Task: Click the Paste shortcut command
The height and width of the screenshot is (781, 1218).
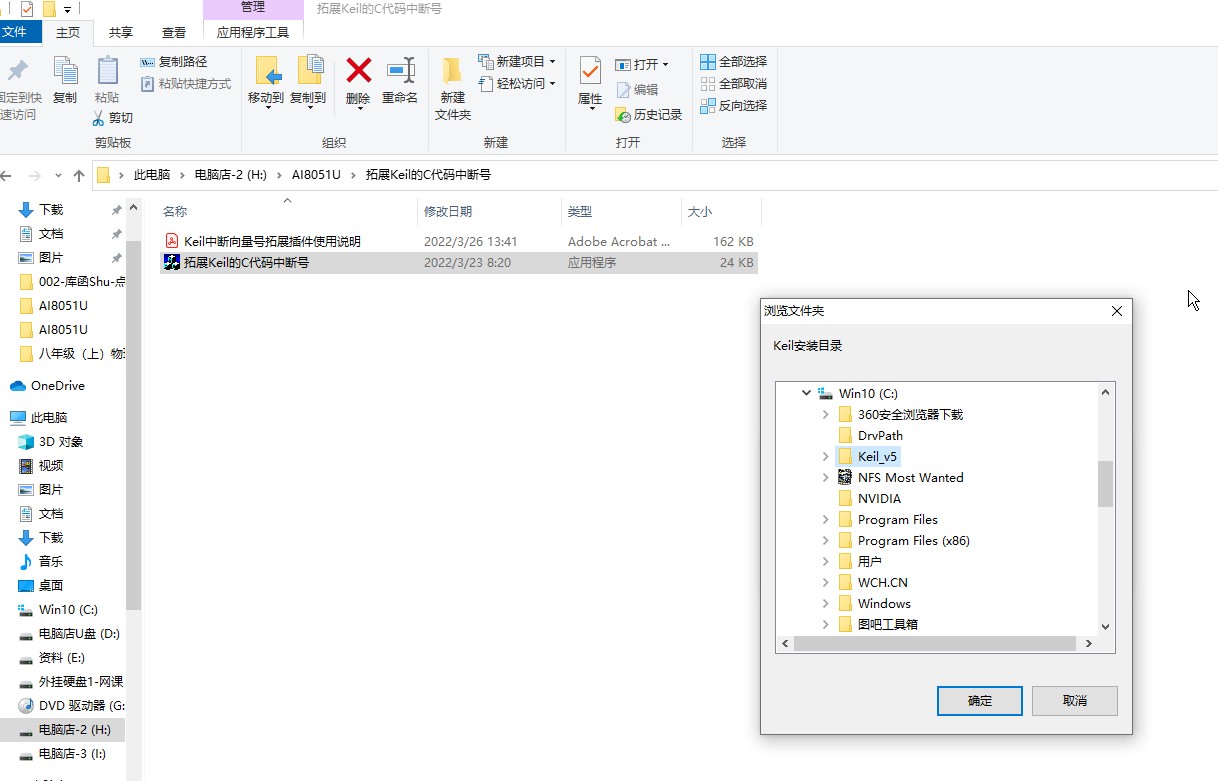Action: (x=186, y=84)
